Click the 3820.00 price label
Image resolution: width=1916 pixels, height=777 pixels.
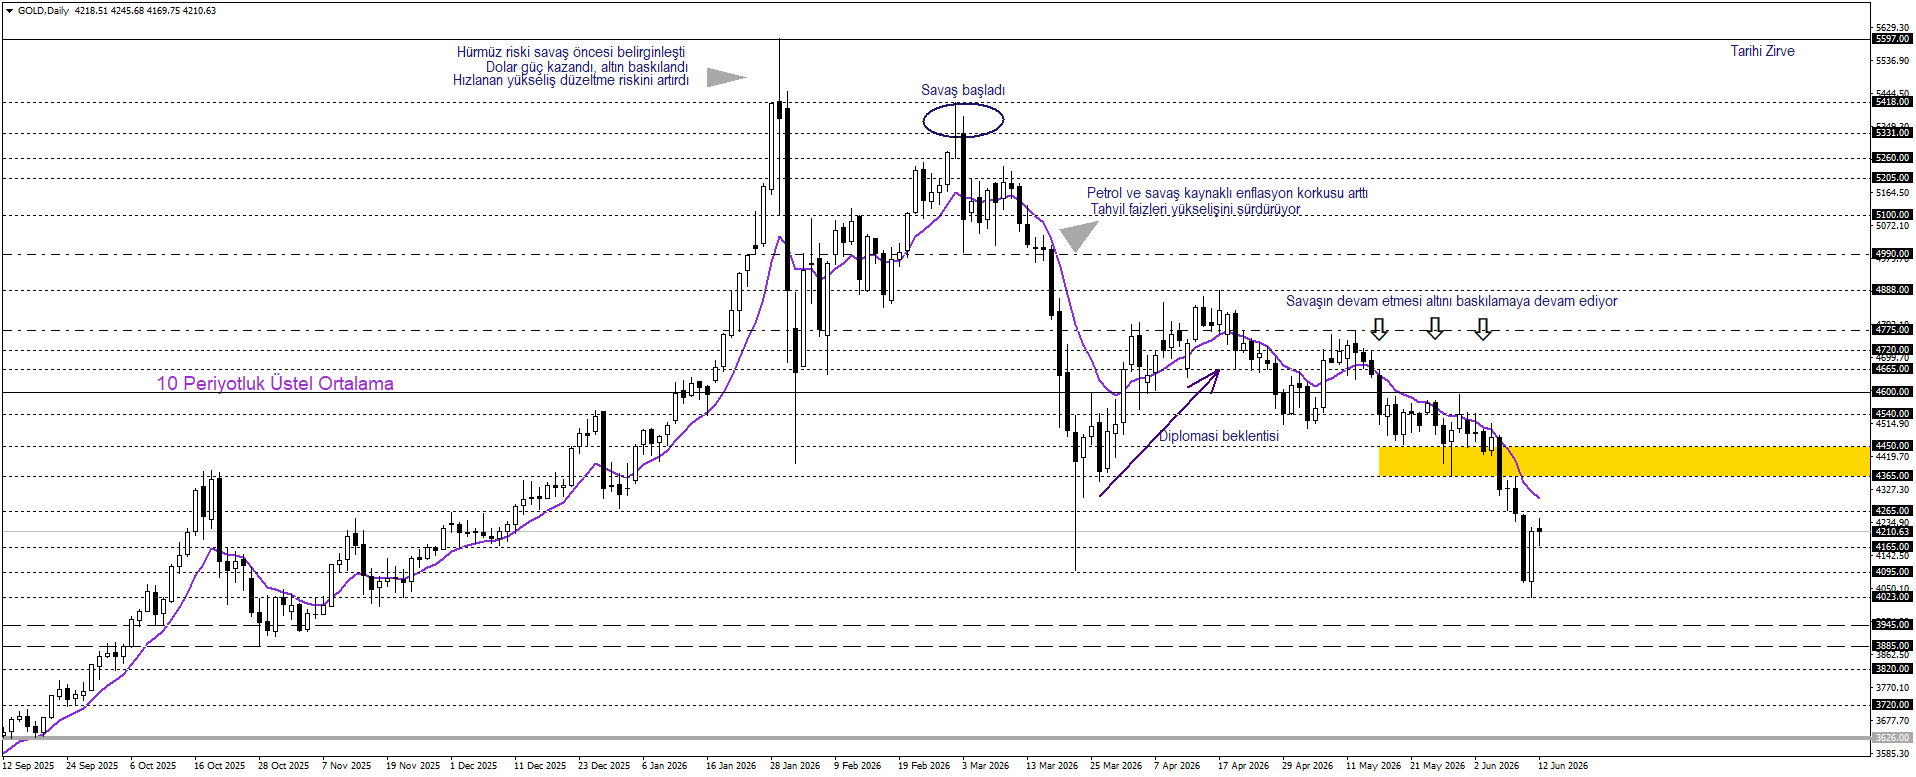coord(1892,669)
